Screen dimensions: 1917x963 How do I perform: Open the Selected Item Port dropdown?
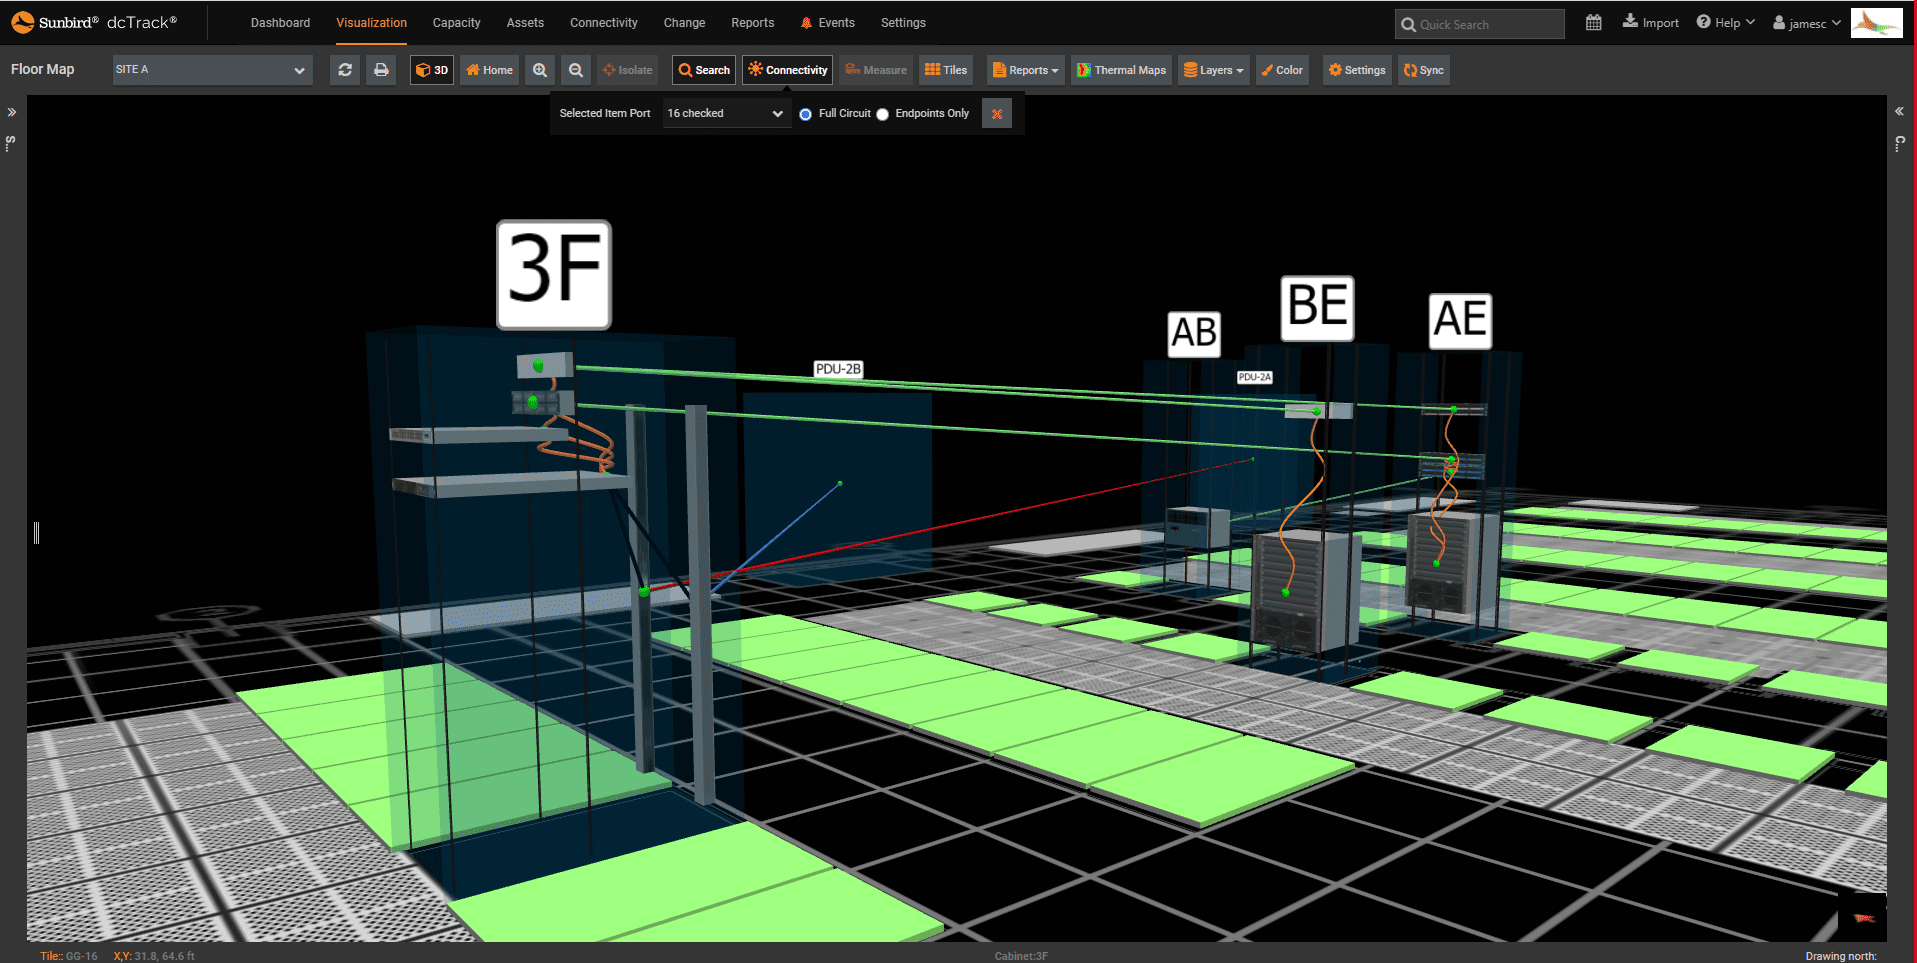pos(726,113)
